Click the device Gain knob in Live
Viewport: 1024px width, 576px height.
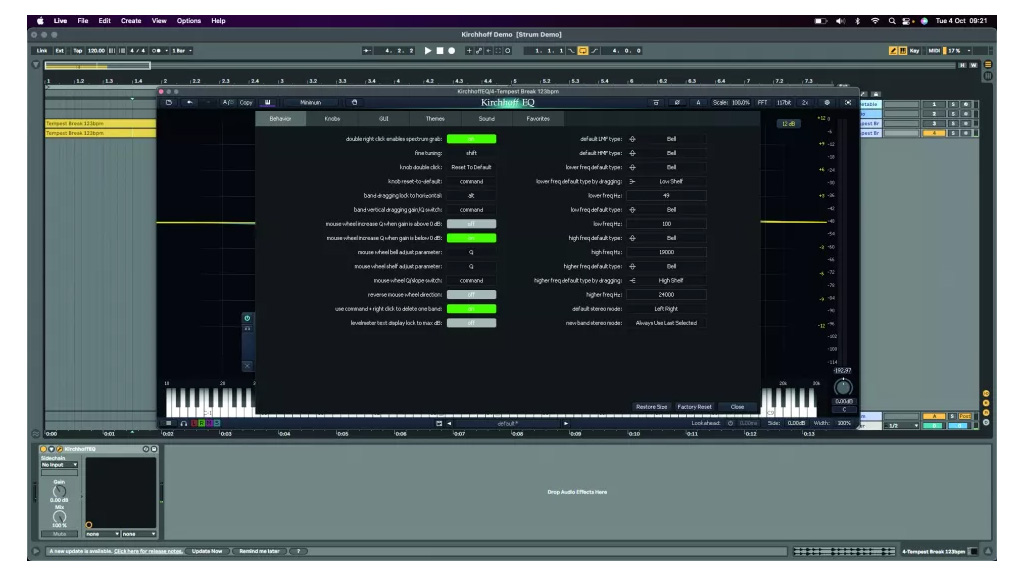pyautogui.click(x=59, y=491)
